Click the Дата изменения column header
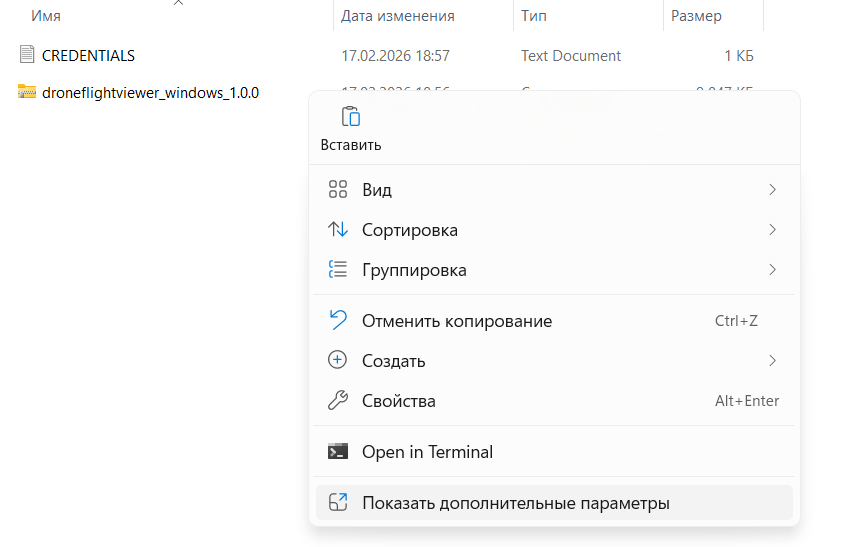The height and width of the screenshot is (547, 847). [397, 16]
